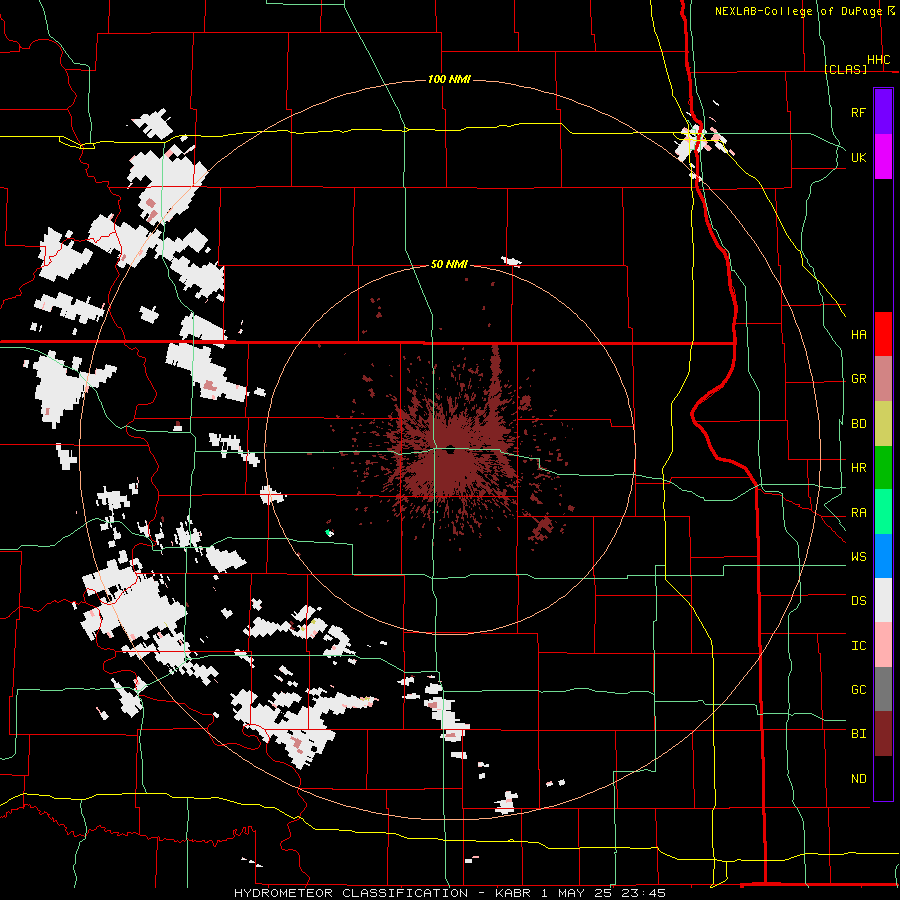Click the red HA legend color swatch
The image size is (900, 900).
(x=883, y=334)
